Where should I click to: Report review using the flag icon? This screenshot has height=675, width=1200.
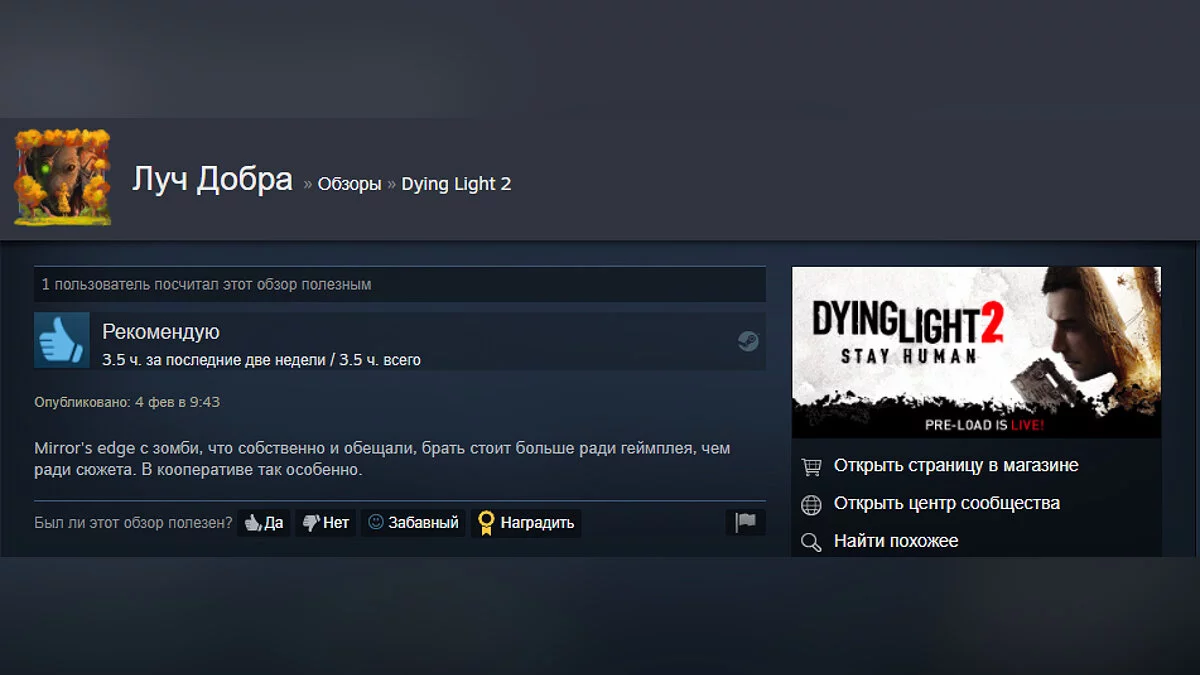(x=746, y=522)
